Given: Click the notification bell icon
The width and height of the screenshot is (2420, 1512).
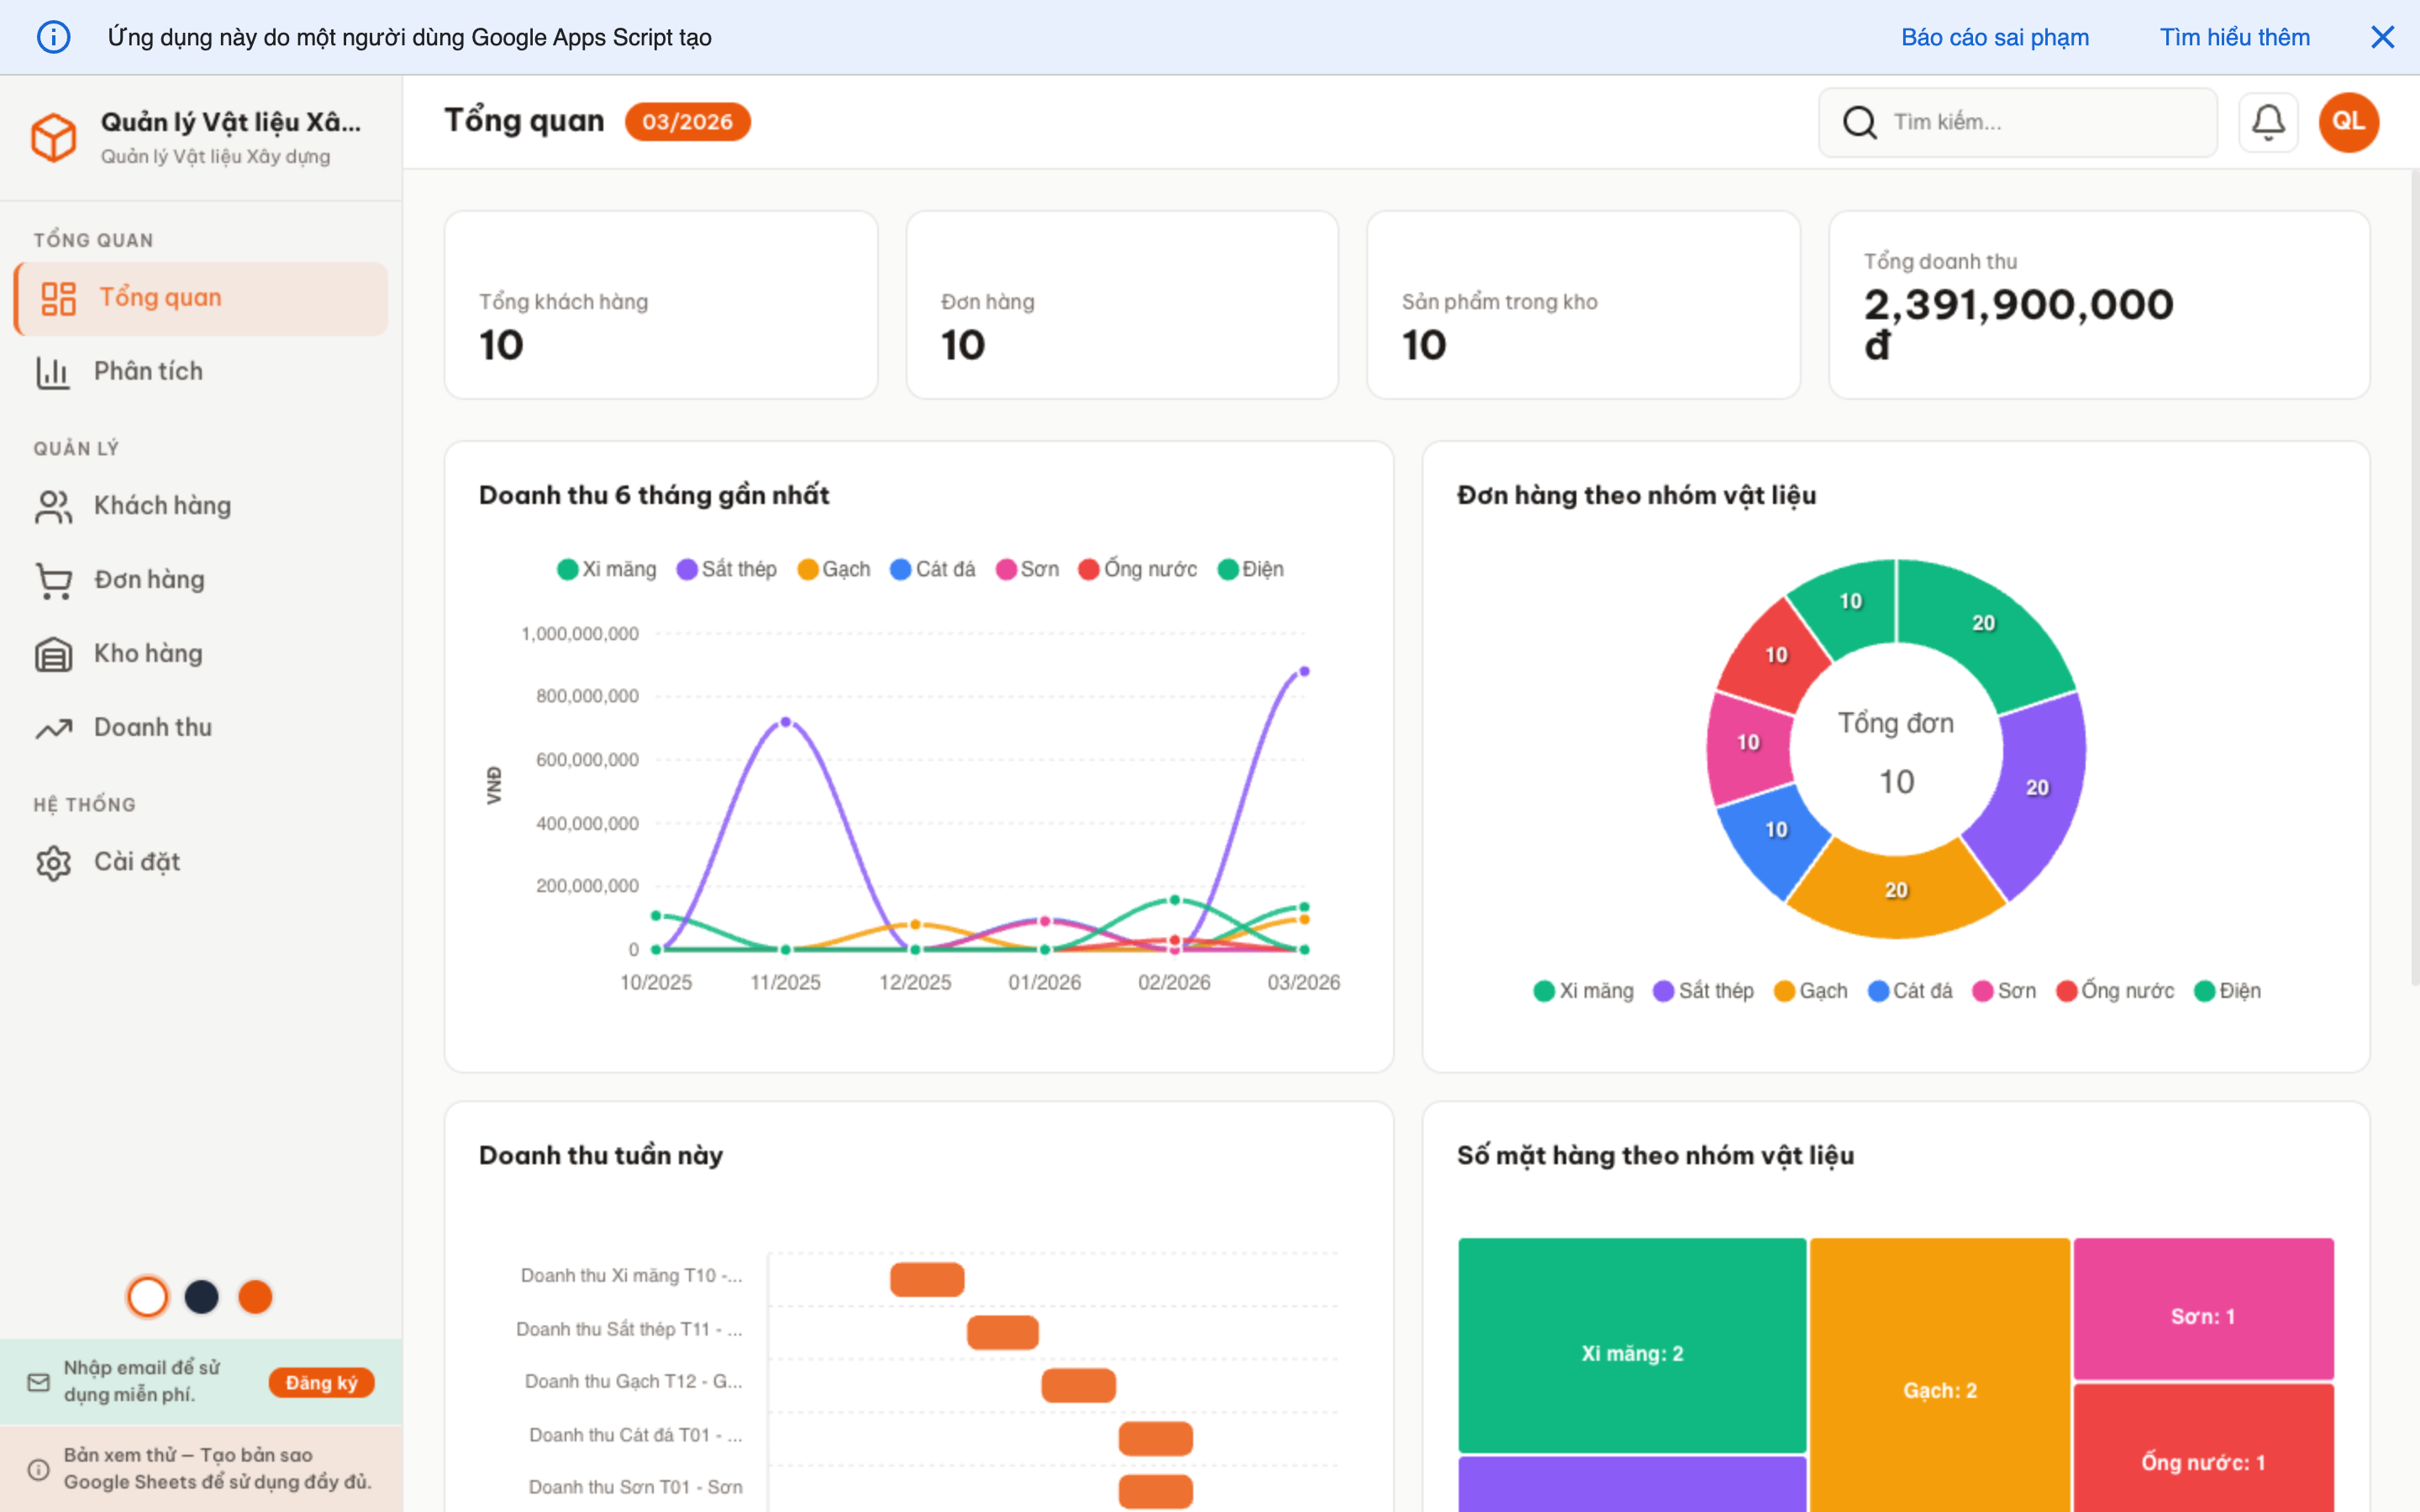Looking at the screenshot, I should [2267, 122].
